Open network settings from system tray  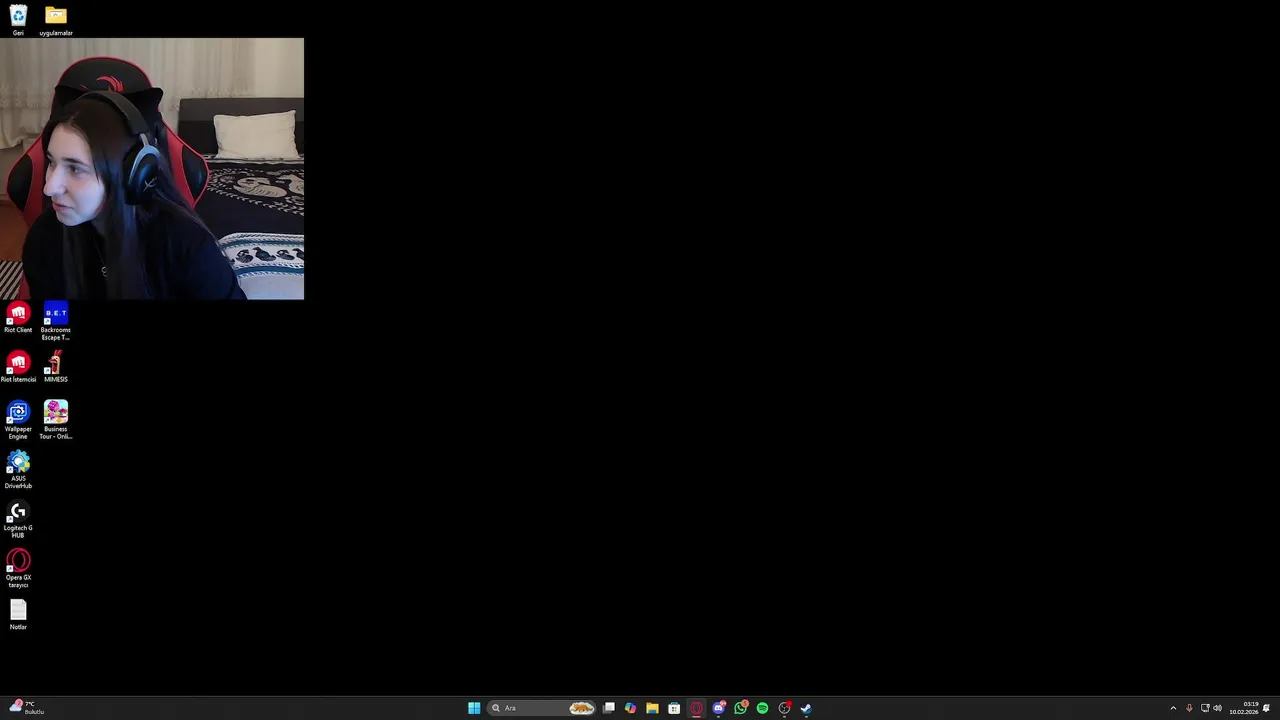pos(1205,708)
